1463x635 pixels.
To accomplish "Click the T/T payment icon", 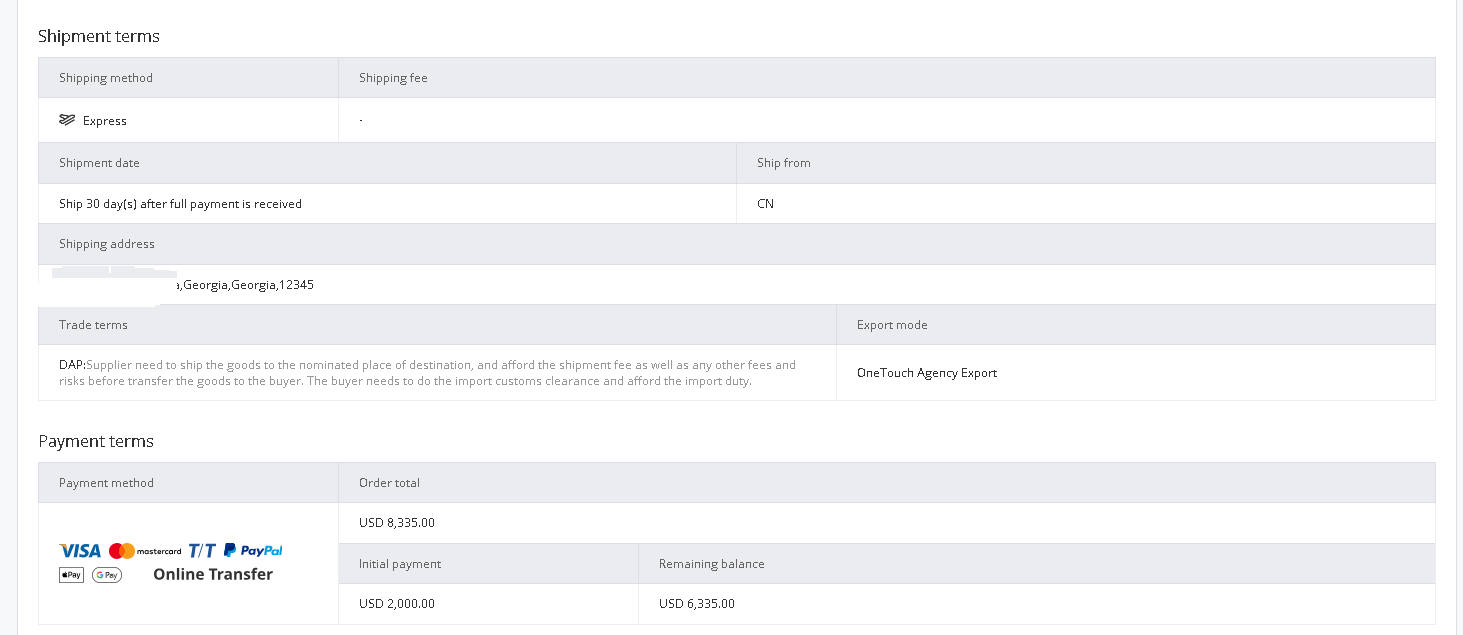I will [x=202, y=551].
